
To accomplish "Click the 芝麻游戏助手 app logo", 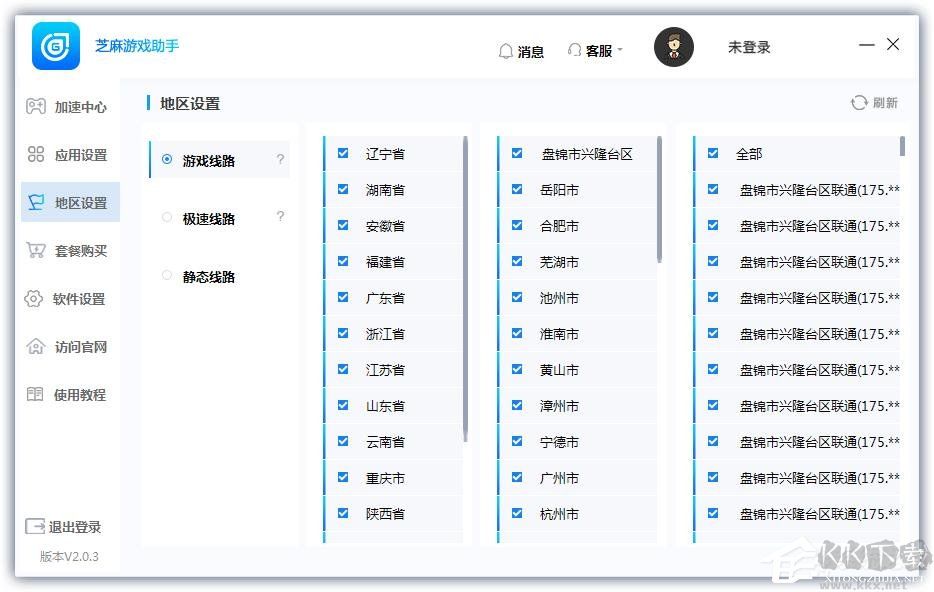I will (55, 47).
